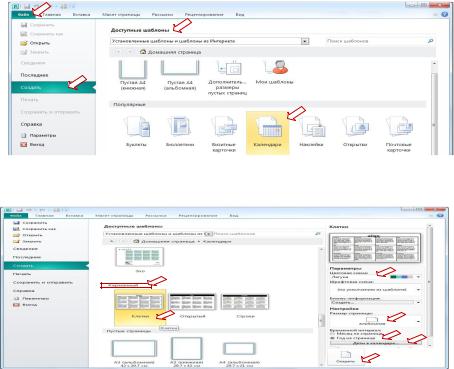The height and width of the screenshot is (369, 454).
Task: Expand the Шрифтовая схема dropdown
Action: click(418, 290)
